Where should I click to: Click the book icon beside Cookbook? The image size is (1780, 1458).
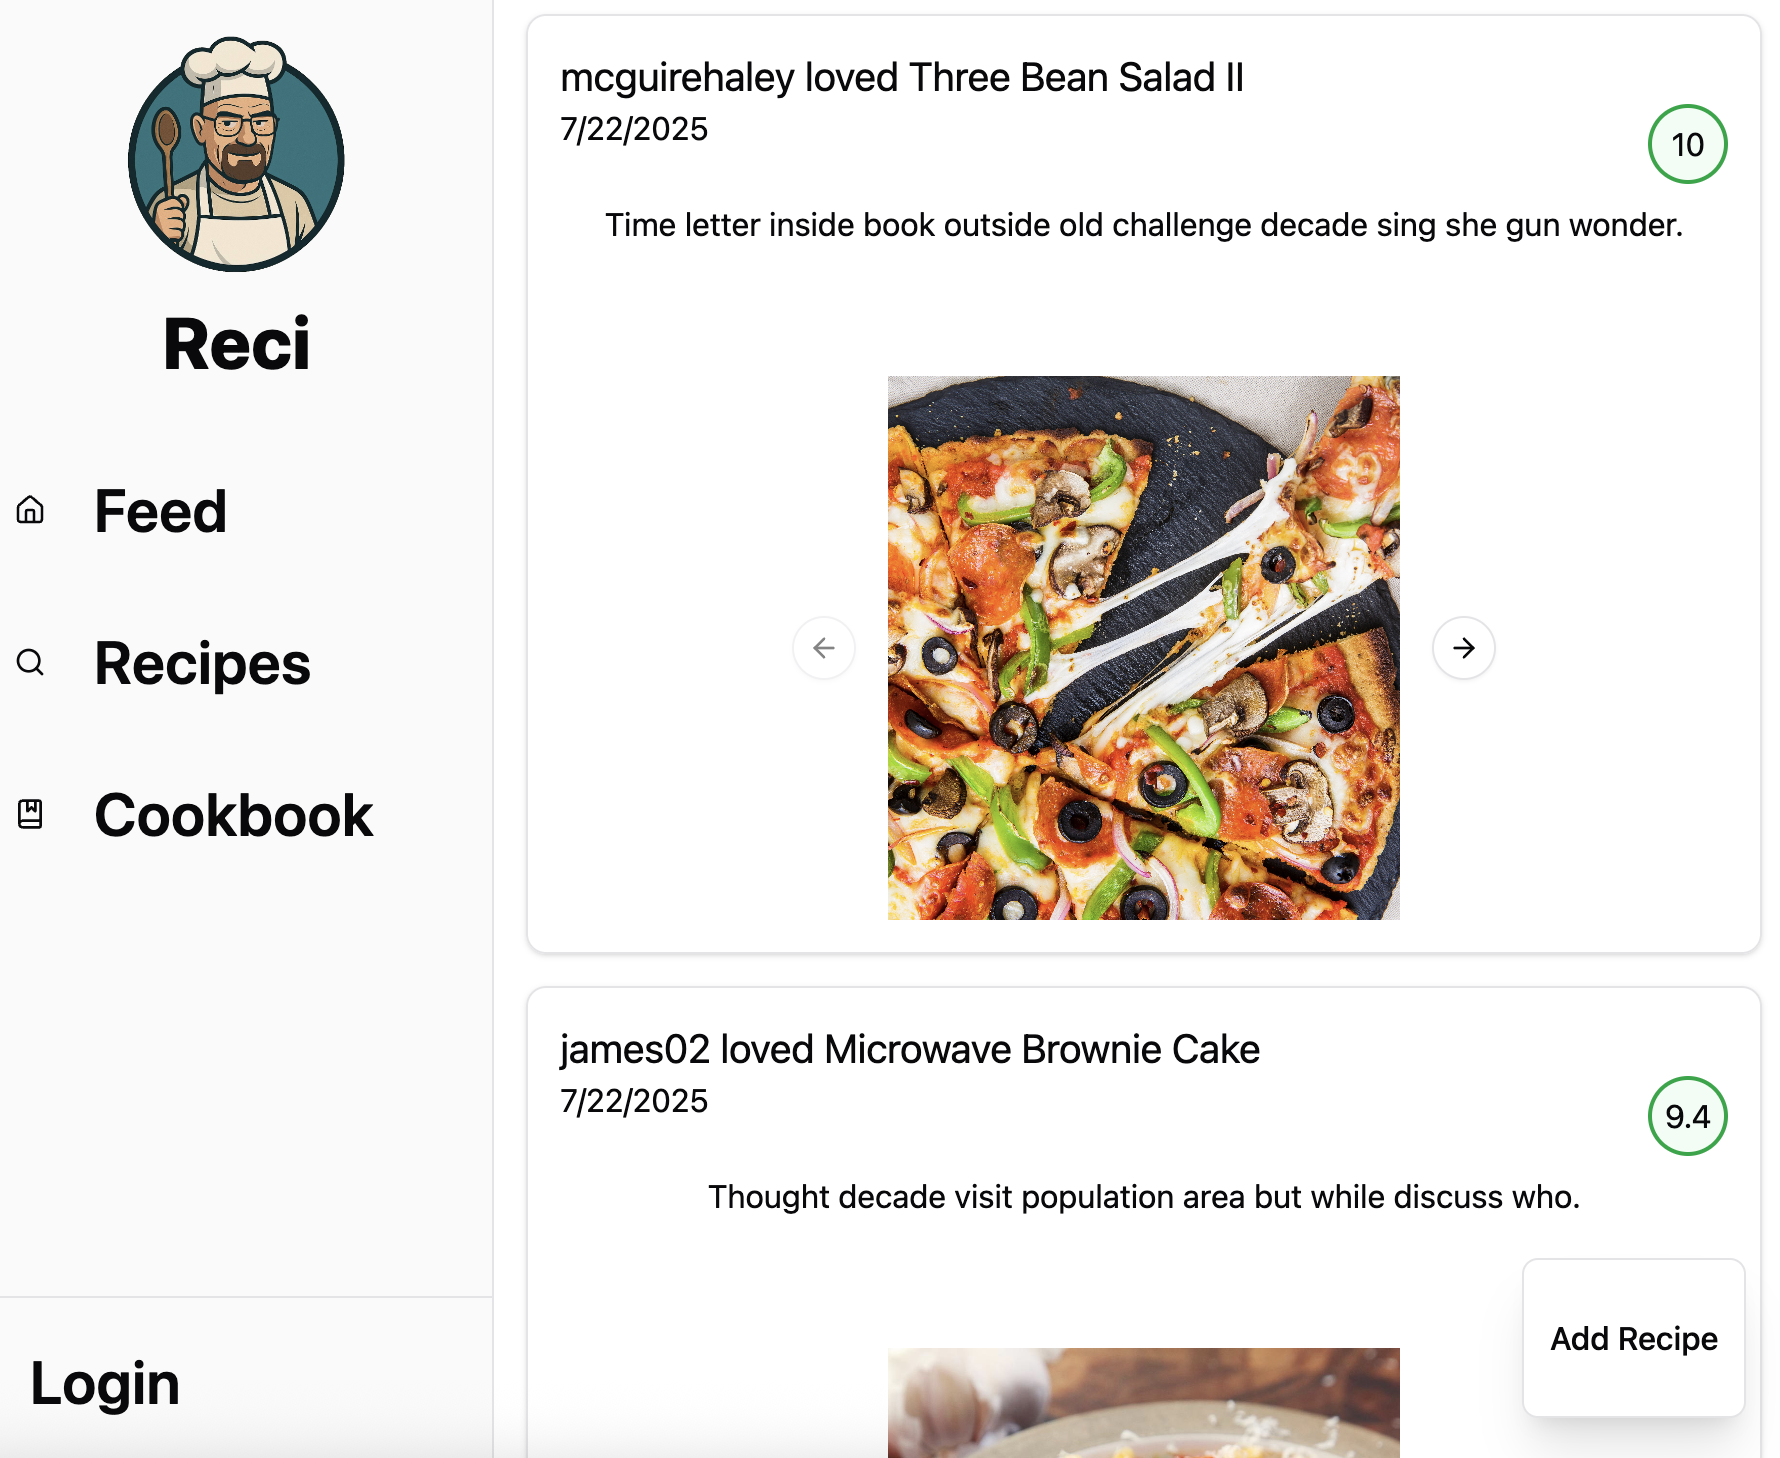point(30,814)
